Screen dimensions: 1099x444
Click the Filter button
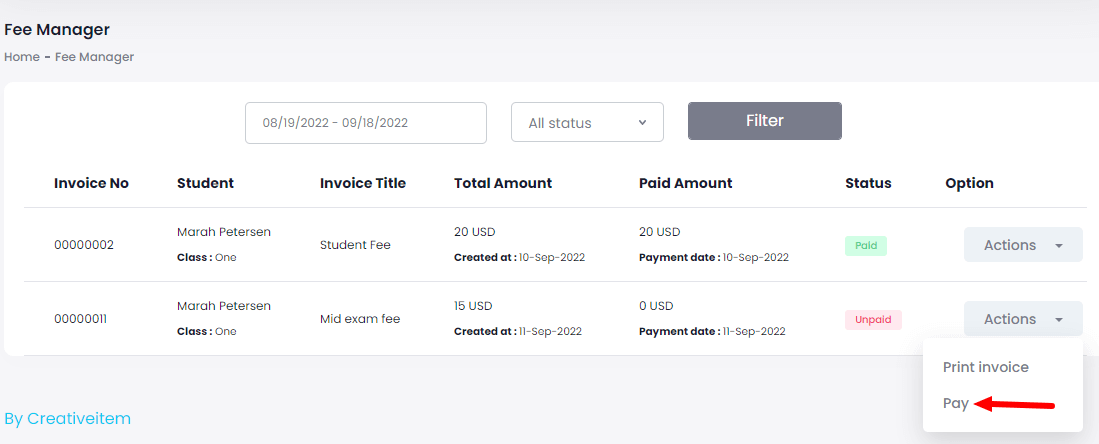pyautogui.click(x=764, y=121)
